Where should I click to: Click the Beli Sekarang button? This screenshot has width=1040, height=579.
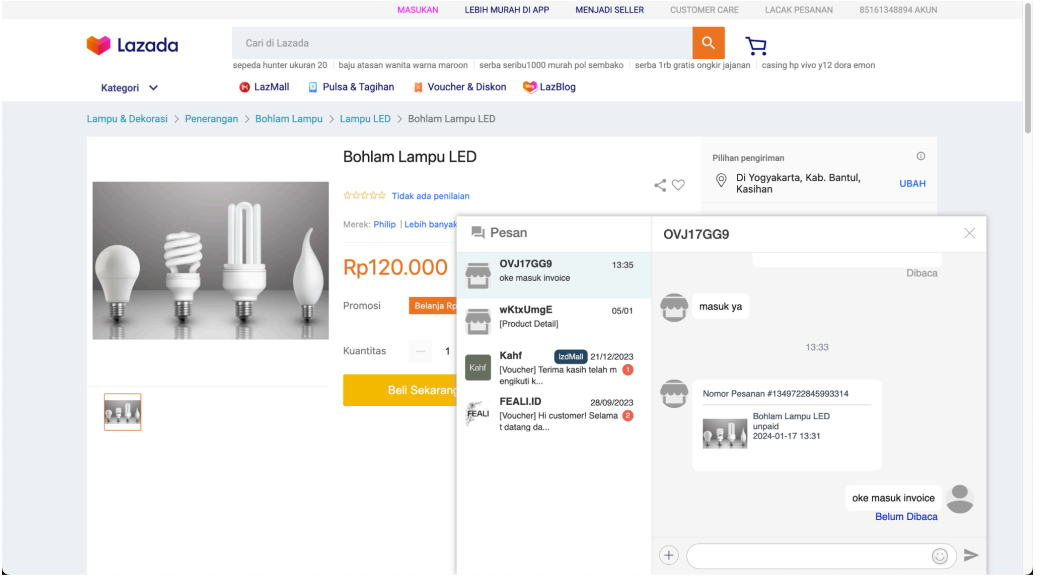tap(400, 390)
